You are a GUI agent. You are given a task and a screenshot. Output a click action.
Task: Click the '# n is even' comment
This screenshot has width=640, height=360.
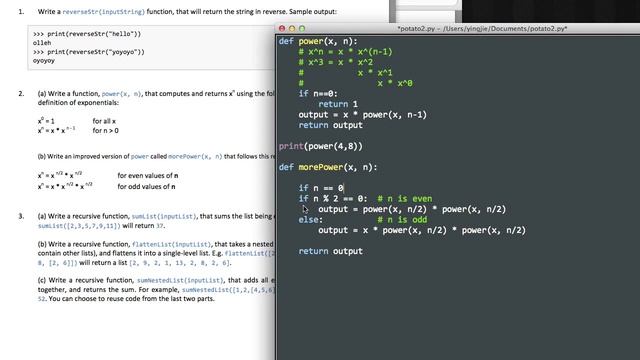tap(404, 199)
